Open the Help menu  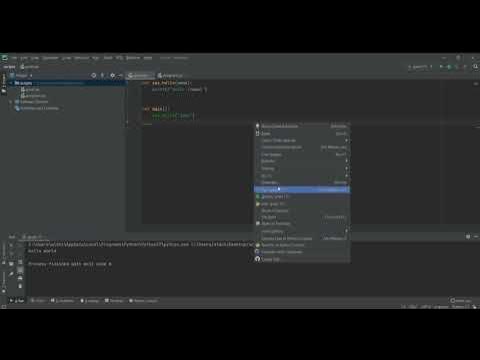[x=148, y=58]
